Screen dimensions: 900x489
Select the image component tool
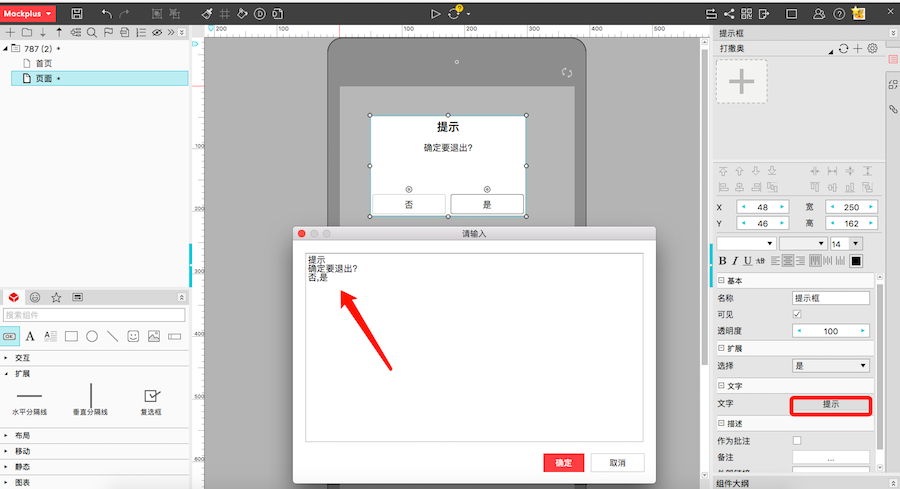pos(154,336)
